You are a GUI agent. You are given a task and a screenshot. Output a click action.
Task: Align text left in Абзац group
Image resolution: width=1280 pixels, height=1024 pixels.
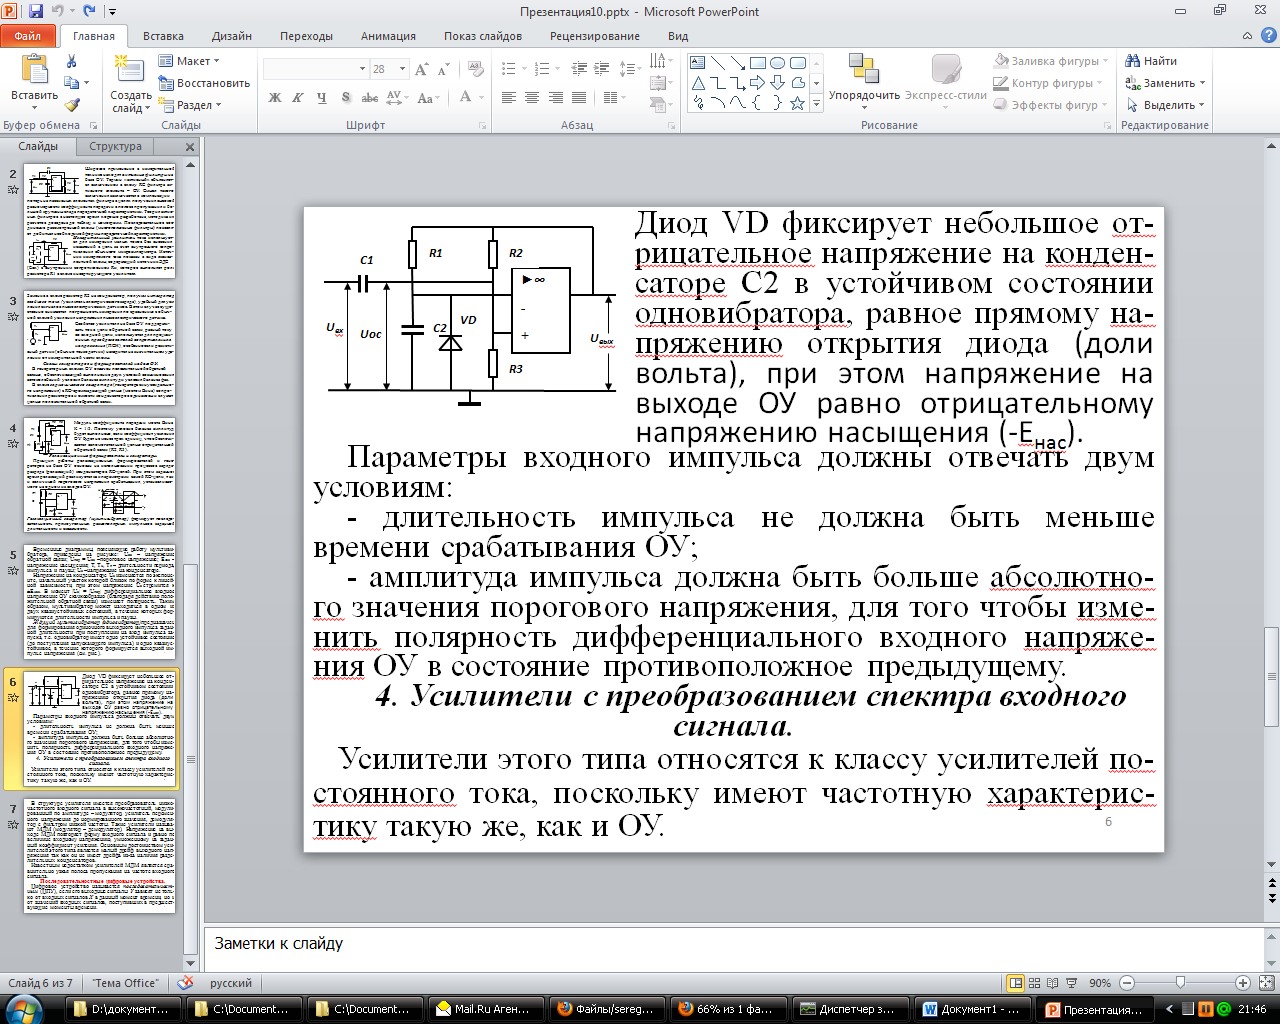509,98
